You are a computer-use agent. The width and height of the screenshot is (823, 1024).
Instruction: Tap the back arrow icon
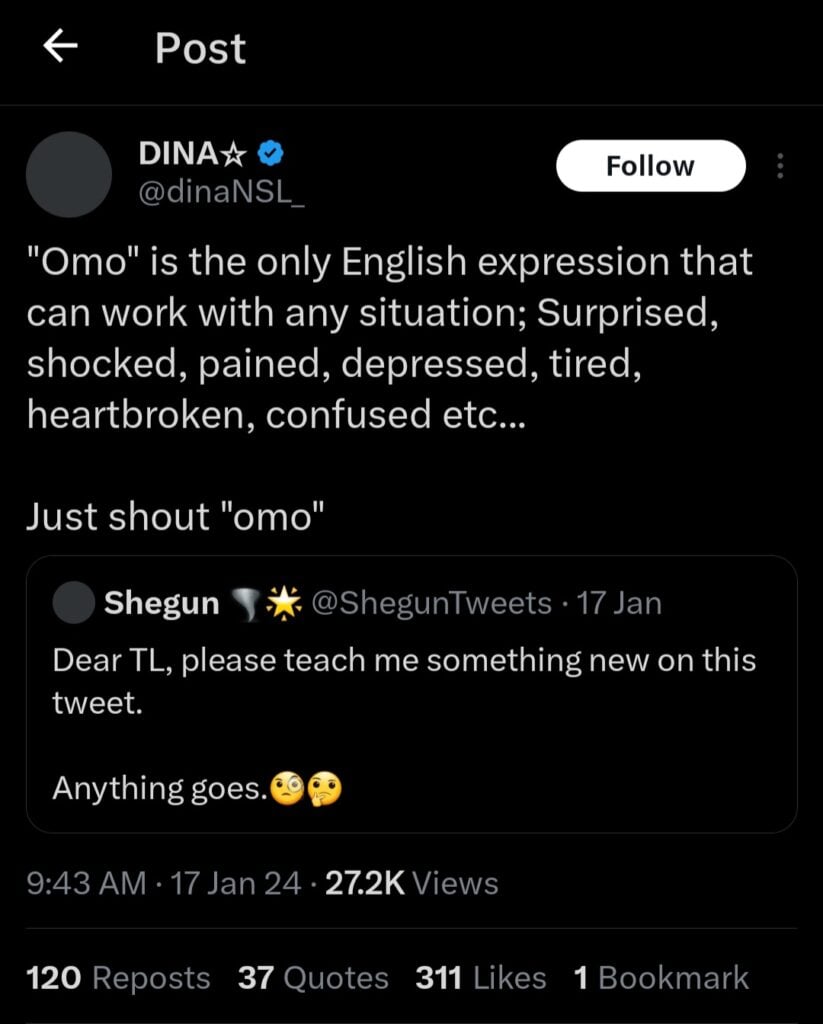60,46
